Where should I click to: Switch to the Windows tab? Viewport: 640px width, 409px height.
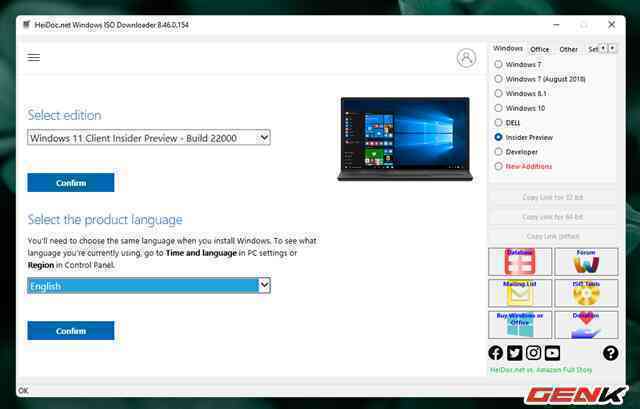click(507, 49)
